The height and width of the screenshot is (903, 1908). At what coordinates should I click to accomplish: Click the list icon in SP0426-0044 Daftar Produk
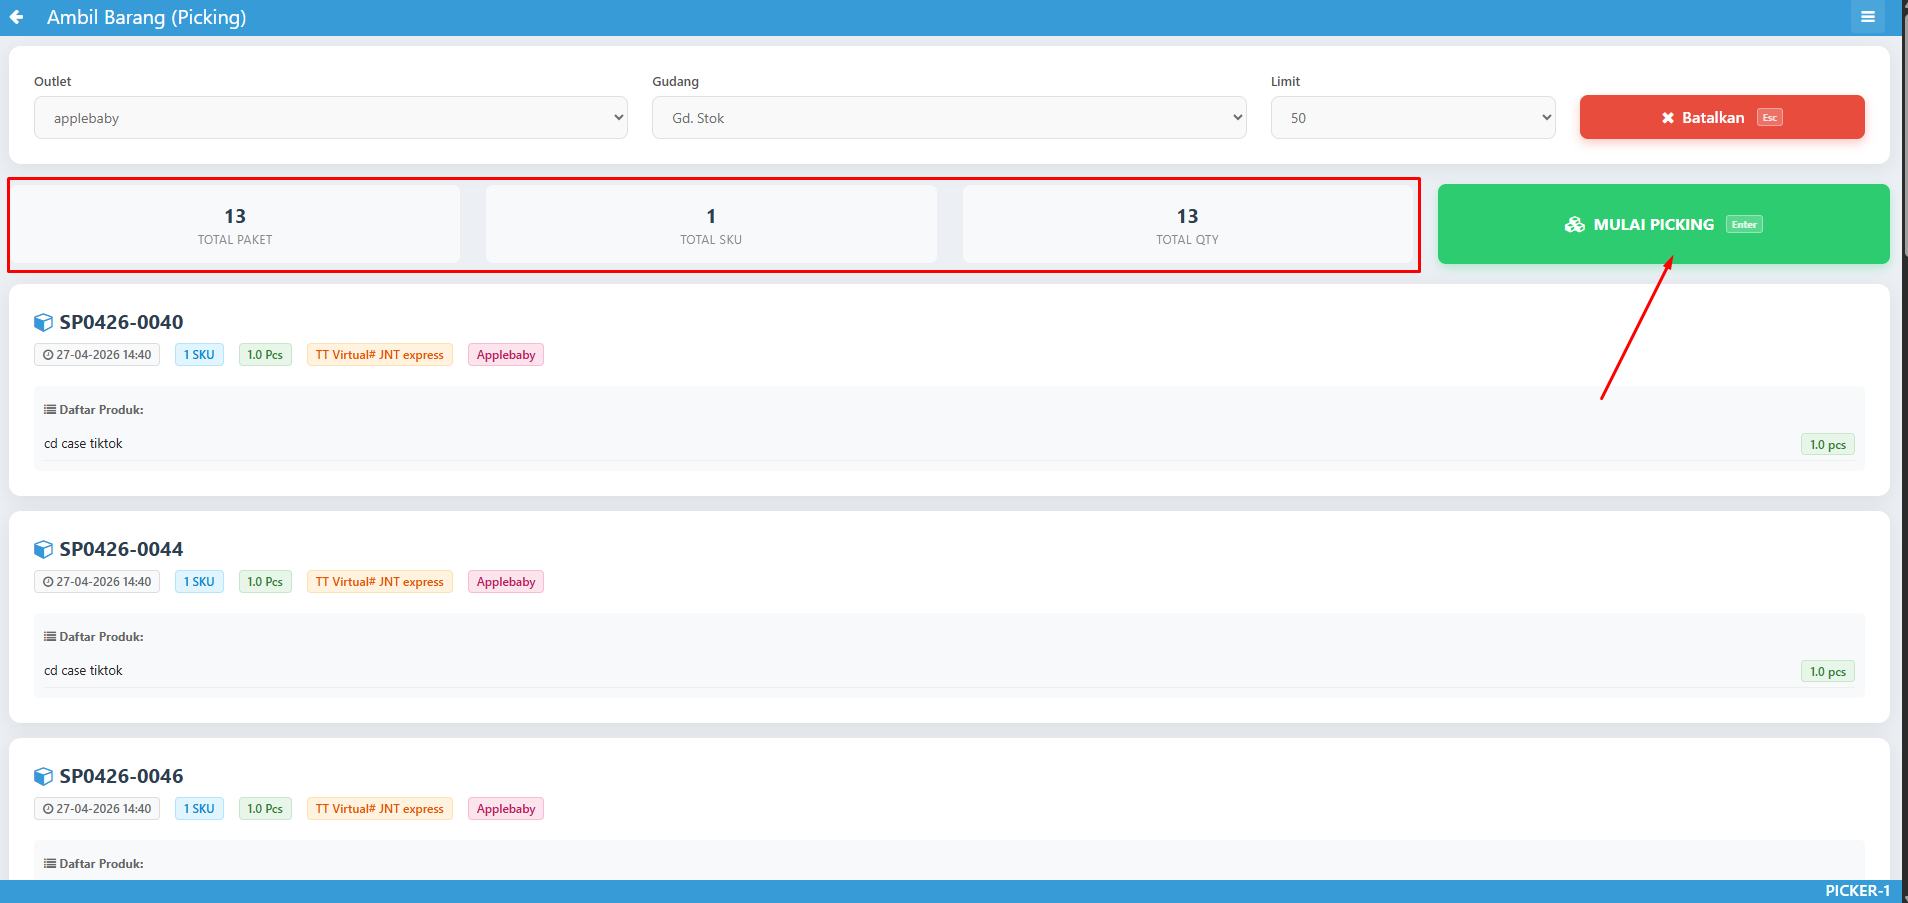[50, 636]
